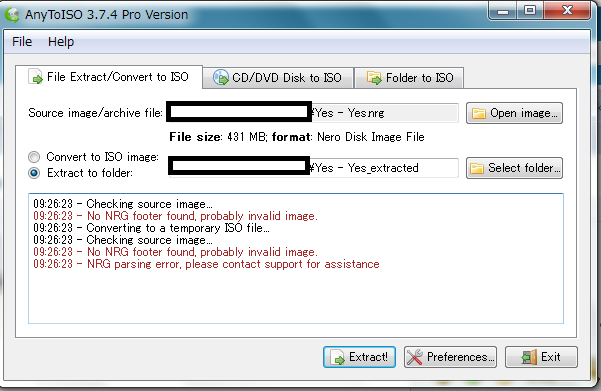This screenshot has height=391, width=601.
Task: Click the Extract button's document arrow icon
Action: [x=338, y=357]
